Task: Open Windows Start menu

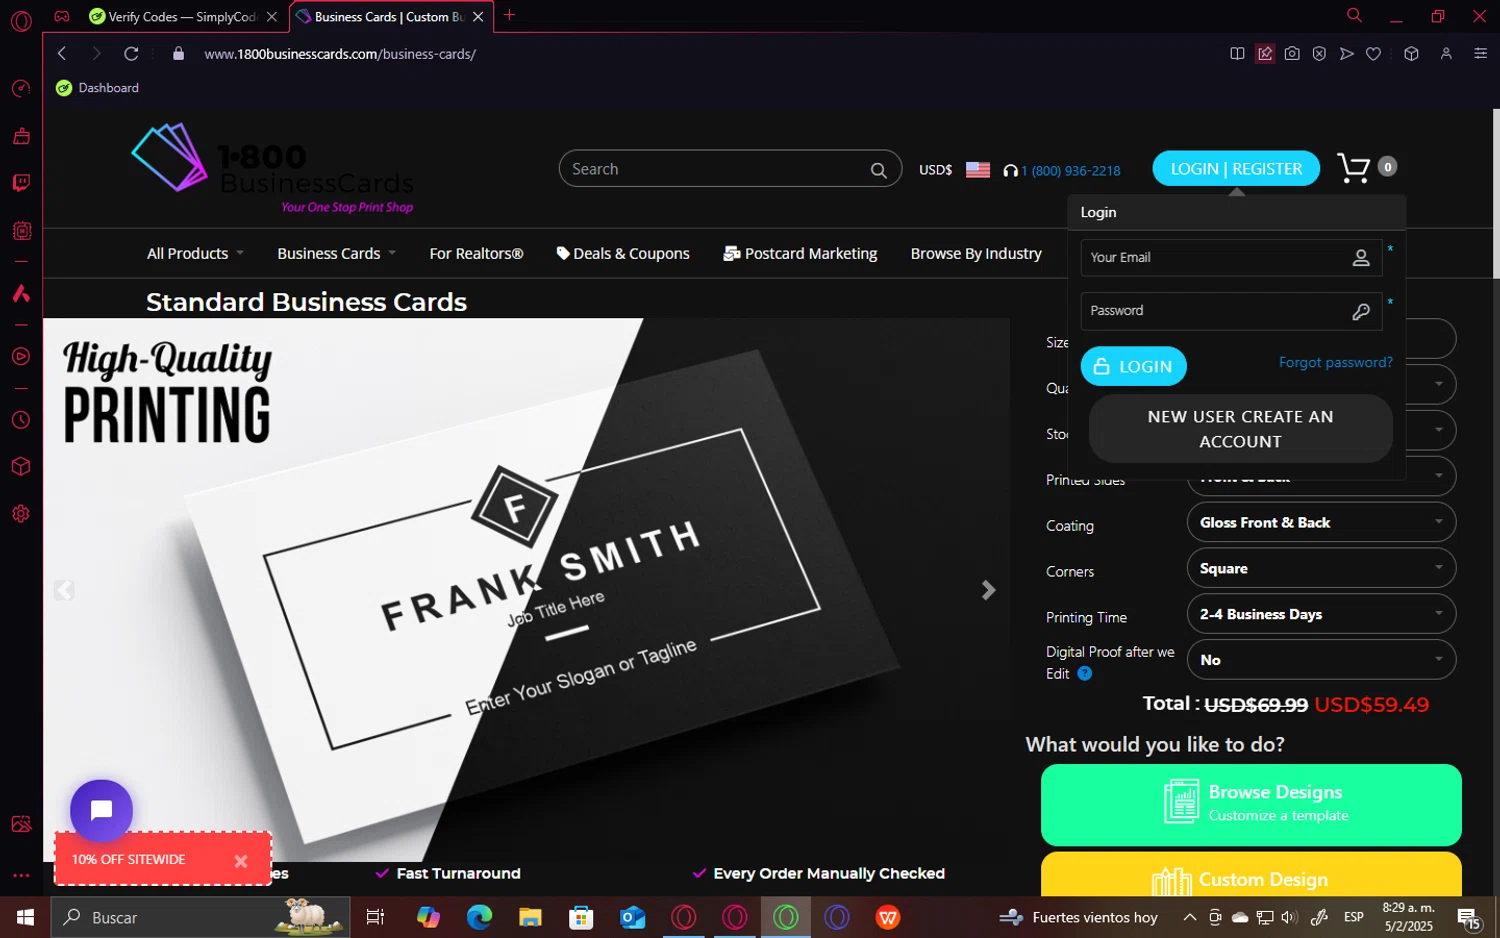Action: [25, 917]
